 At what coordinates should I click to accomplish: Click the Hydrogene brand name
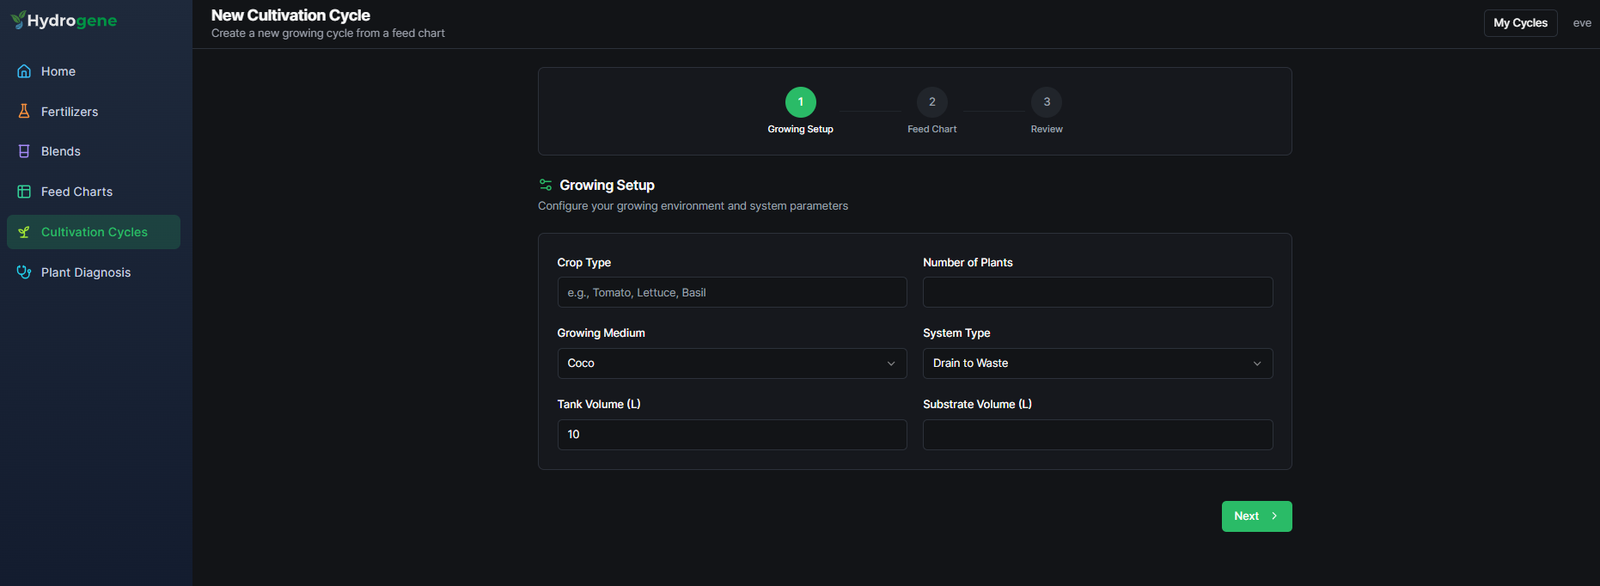[72, 21]
